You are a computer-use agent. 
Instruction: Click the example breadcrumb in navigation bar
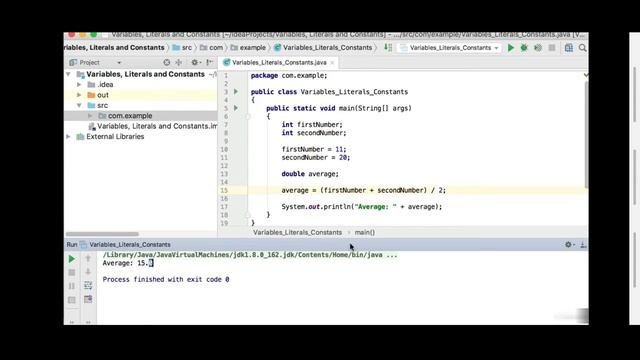[248, 48]
